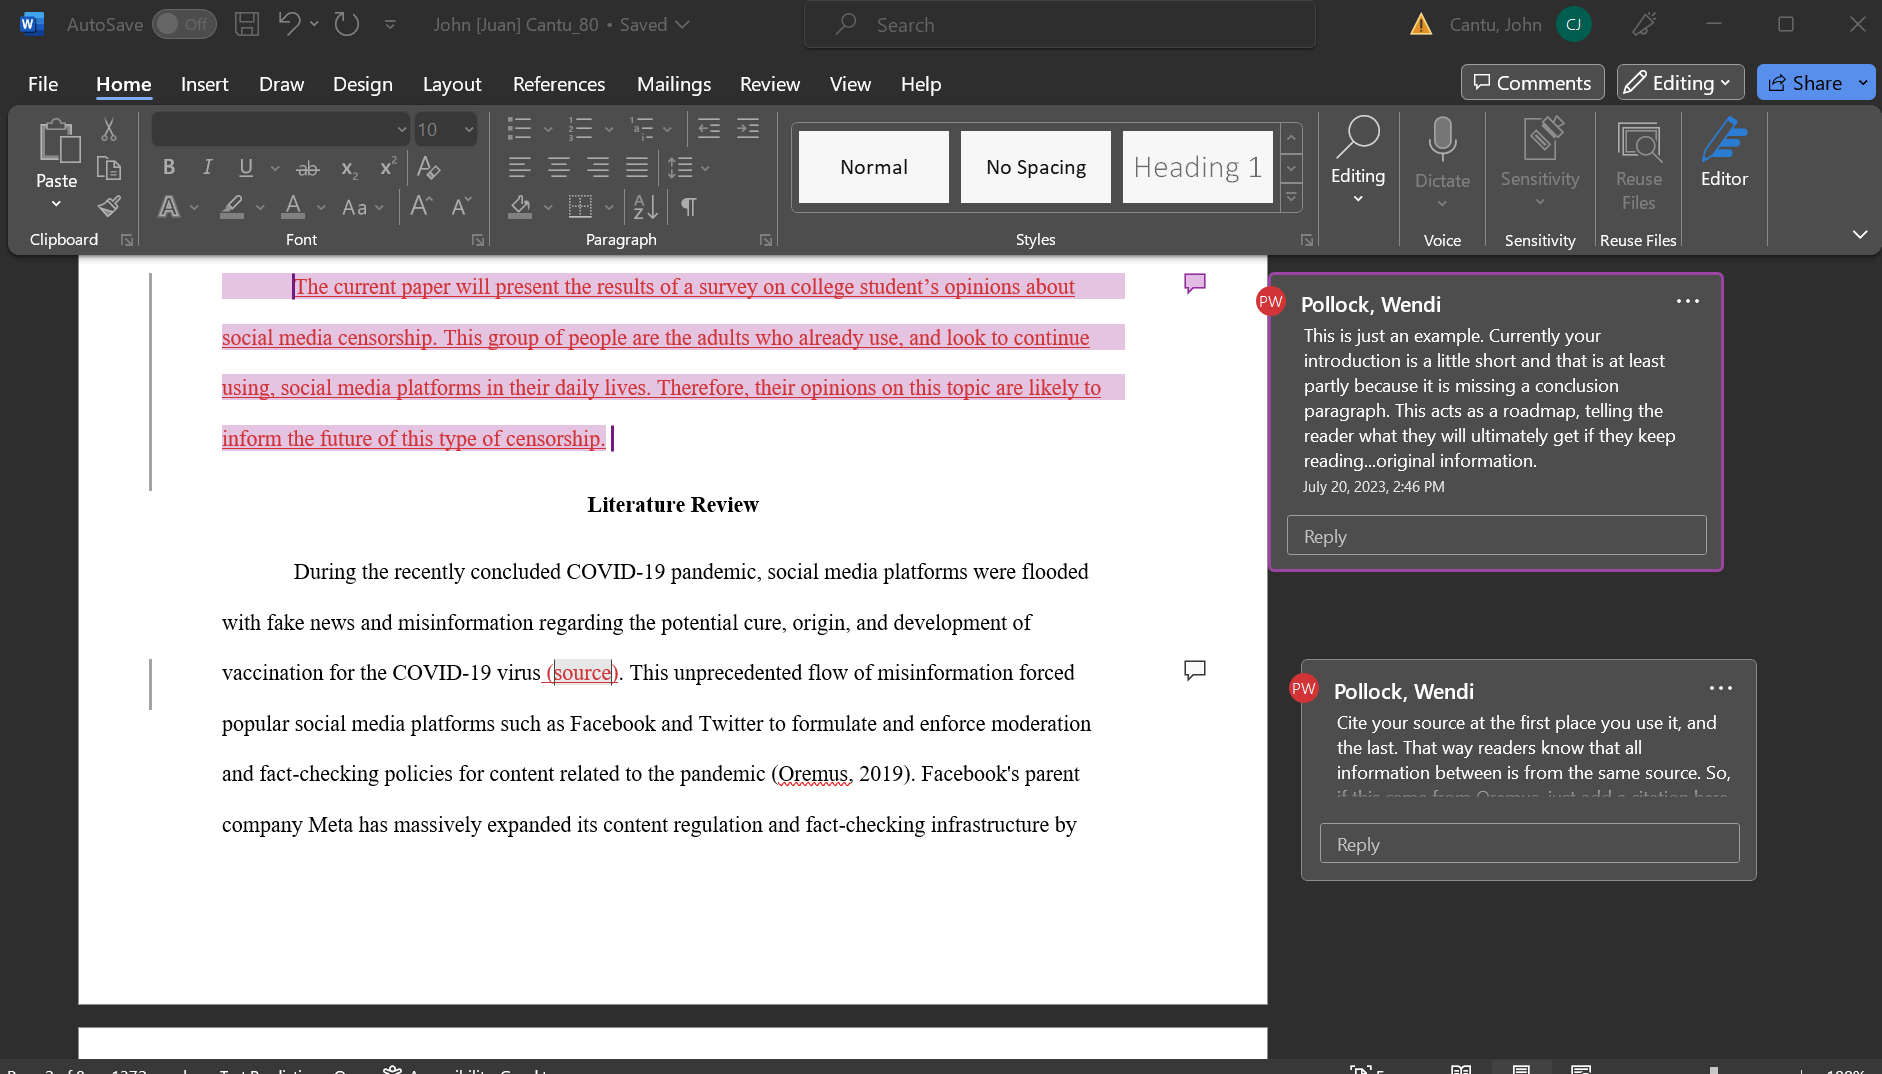Expand the numbered list dropdown
1882x1074 pixels.
[609, 129]
